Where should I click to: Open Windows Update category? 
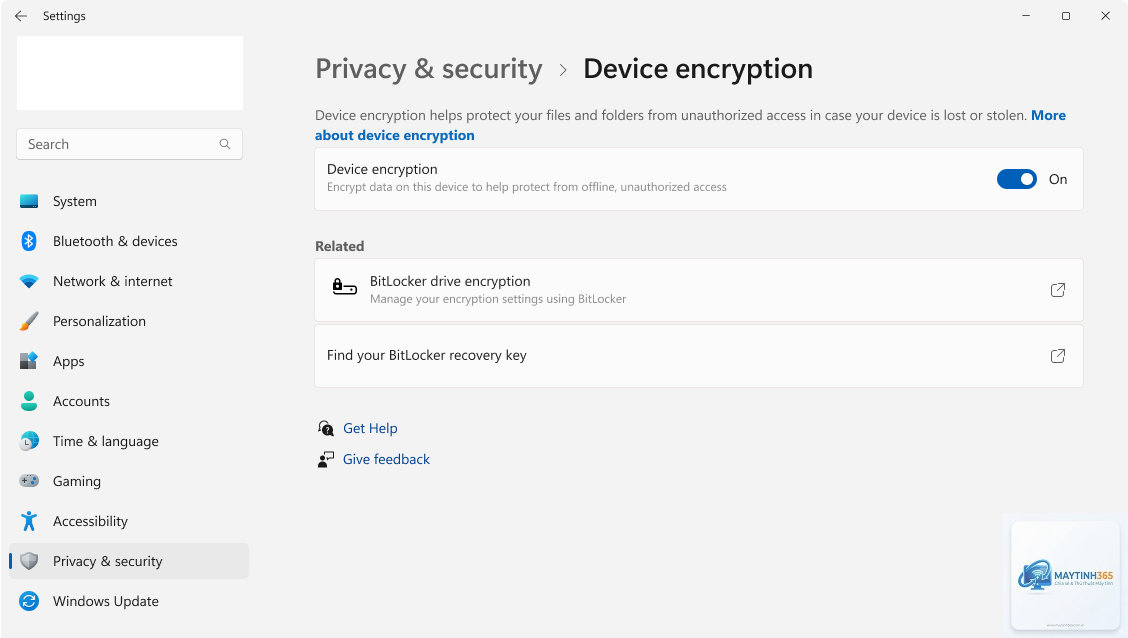pos(129,601)
